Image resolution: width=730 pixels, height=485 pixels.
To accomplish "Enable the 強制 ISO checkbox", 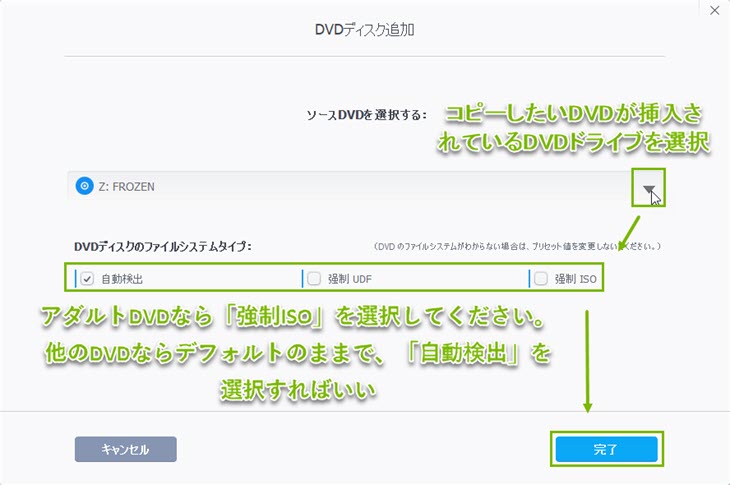I will (x=541, y=279).
